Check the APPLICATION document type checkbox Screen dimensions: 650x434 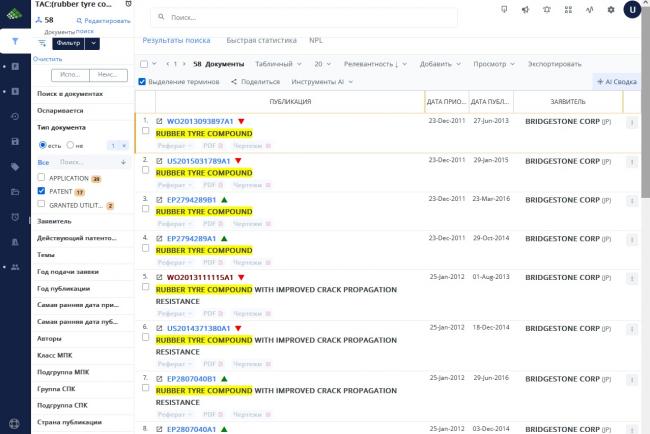[41, 177]
